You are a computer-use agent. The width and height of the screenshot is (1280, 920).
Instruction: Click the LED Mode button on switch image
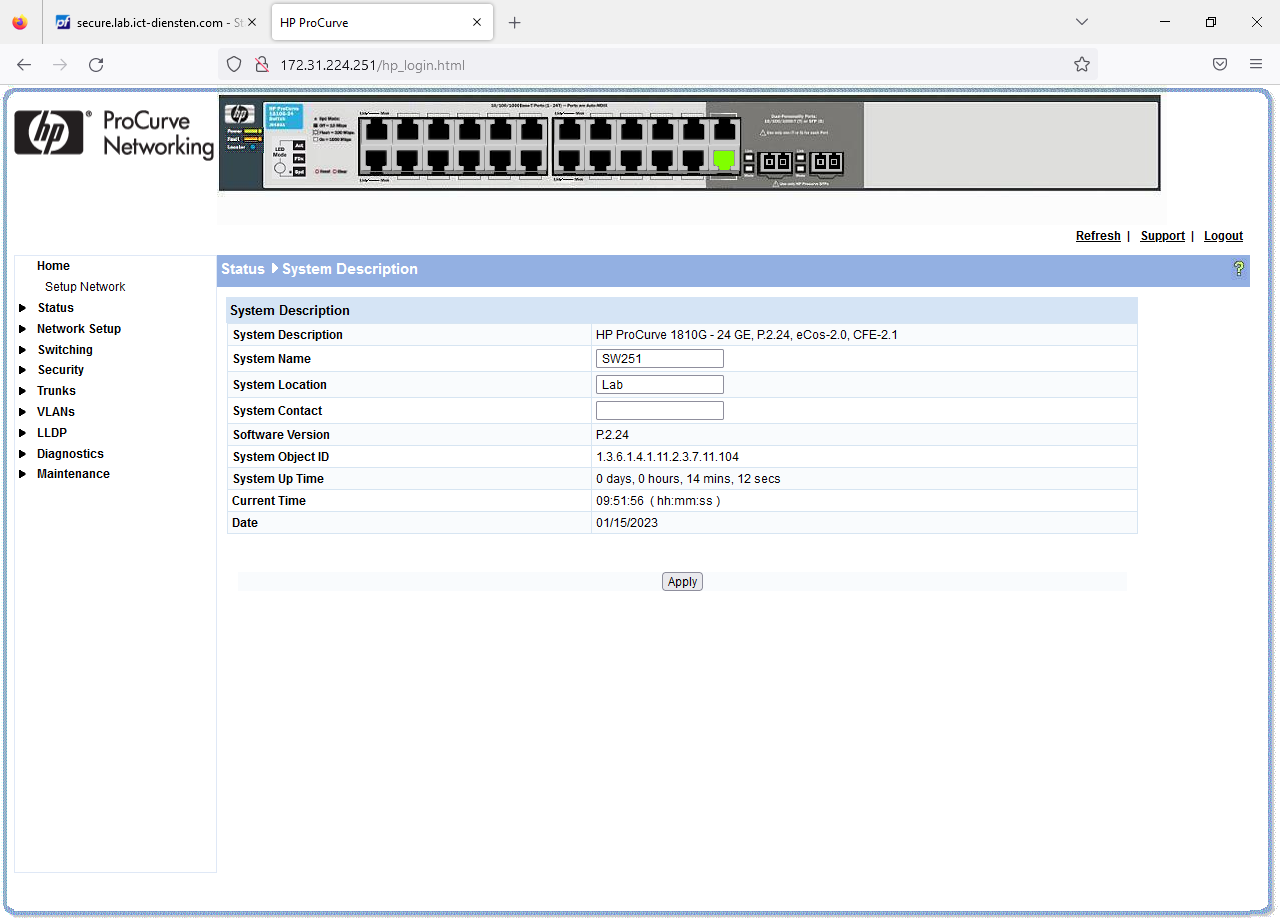point(281,168)
